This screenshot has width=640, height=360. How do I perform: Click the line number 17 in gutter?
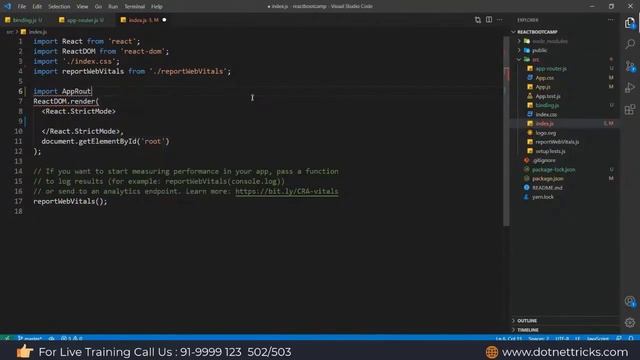point(18,201)
